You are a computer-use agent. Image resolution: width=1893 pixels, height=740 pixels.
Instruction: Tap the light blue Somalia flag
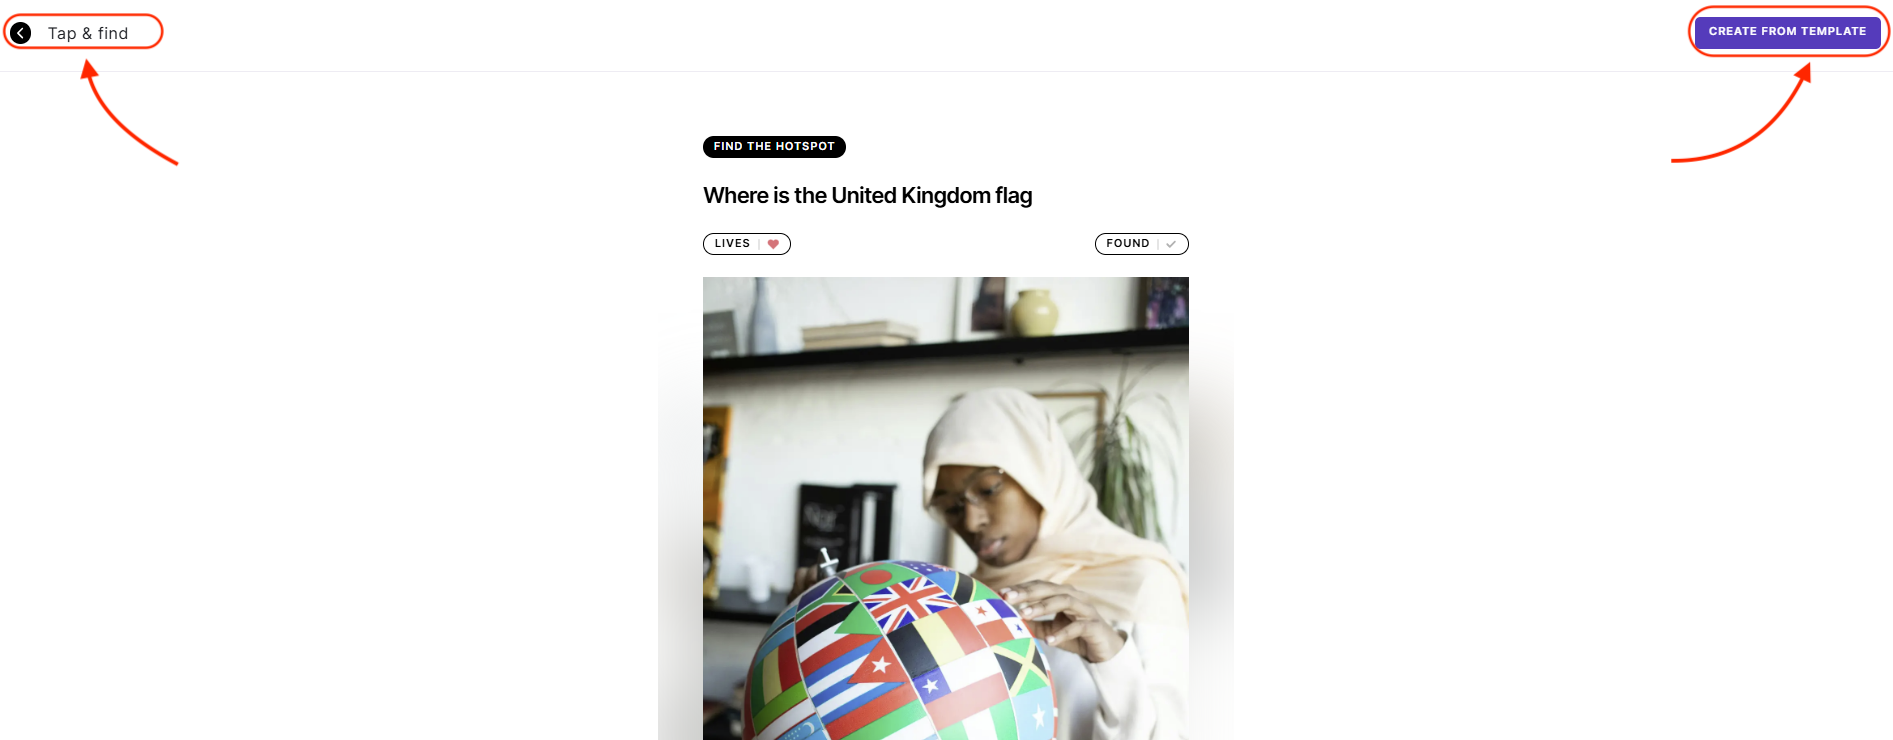click(x=1038, y=716)
